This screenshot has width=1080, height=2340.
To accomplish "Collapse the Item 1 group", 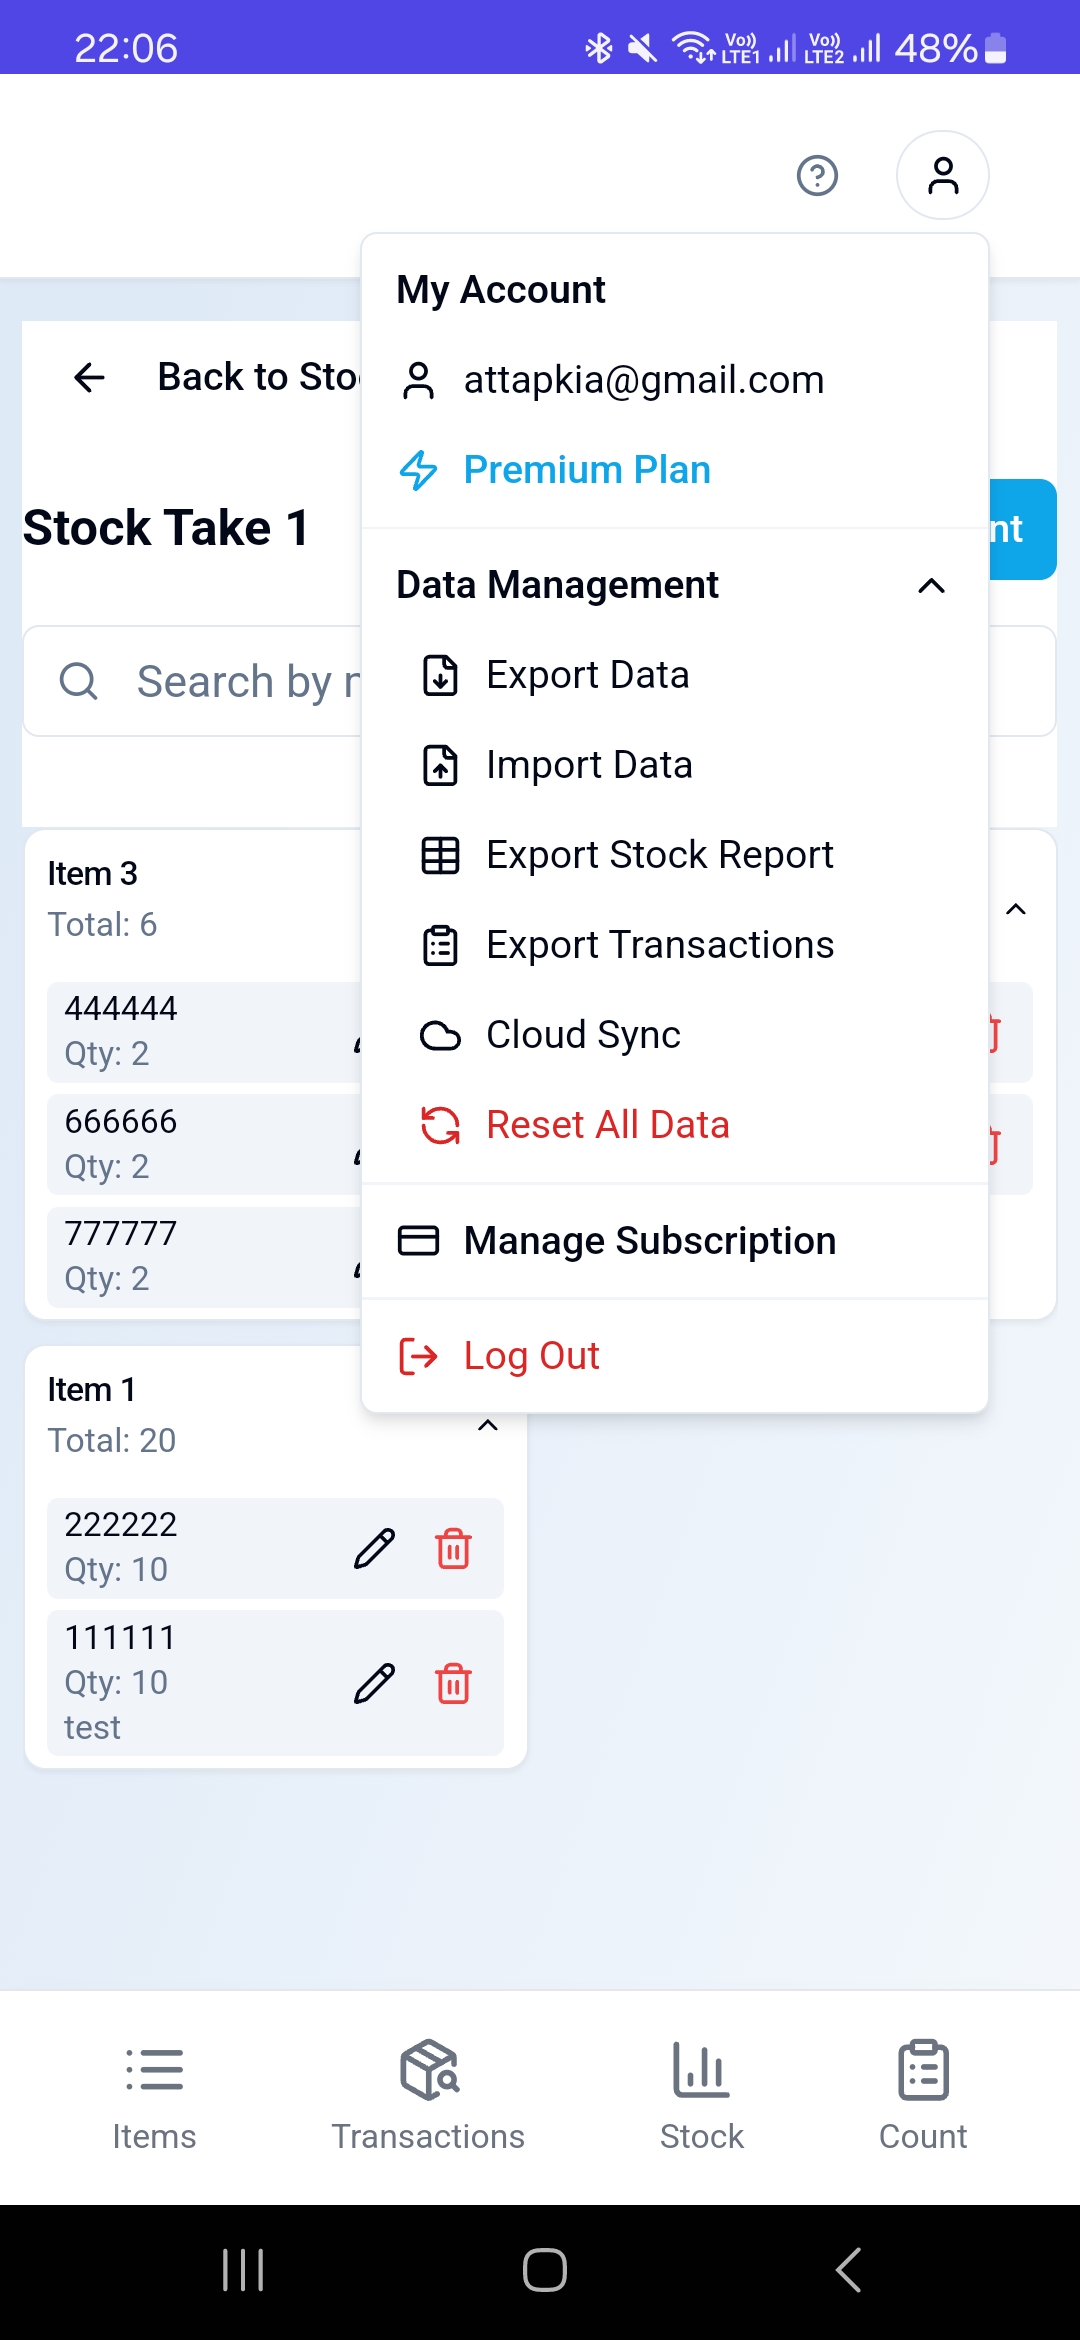I will coord(488,1425).
